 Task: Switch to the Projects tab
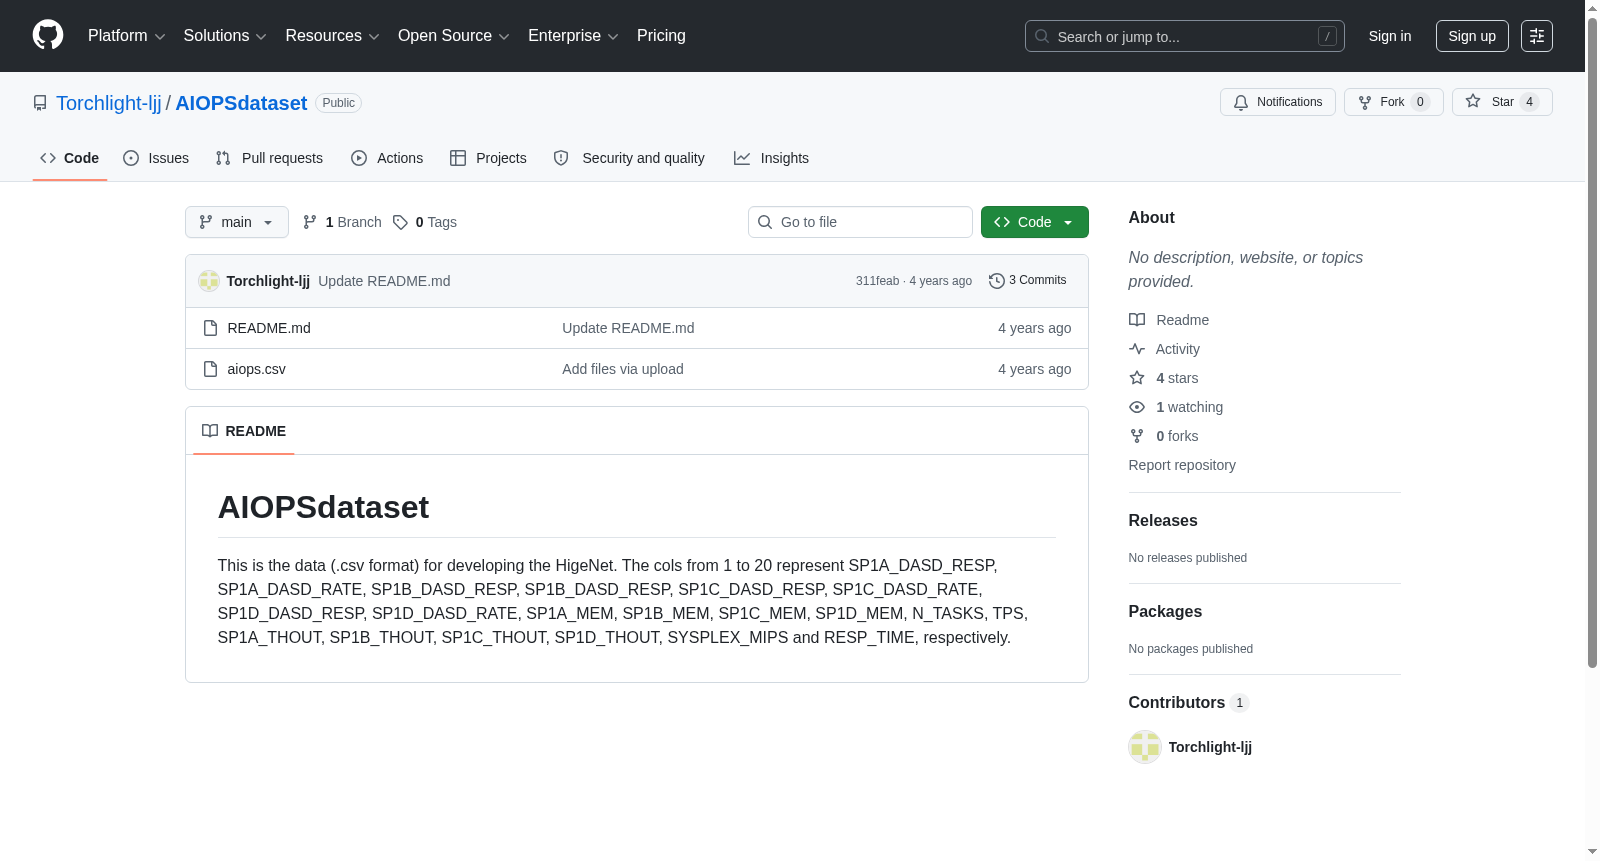pyautogui.click(x=488, y=158)
